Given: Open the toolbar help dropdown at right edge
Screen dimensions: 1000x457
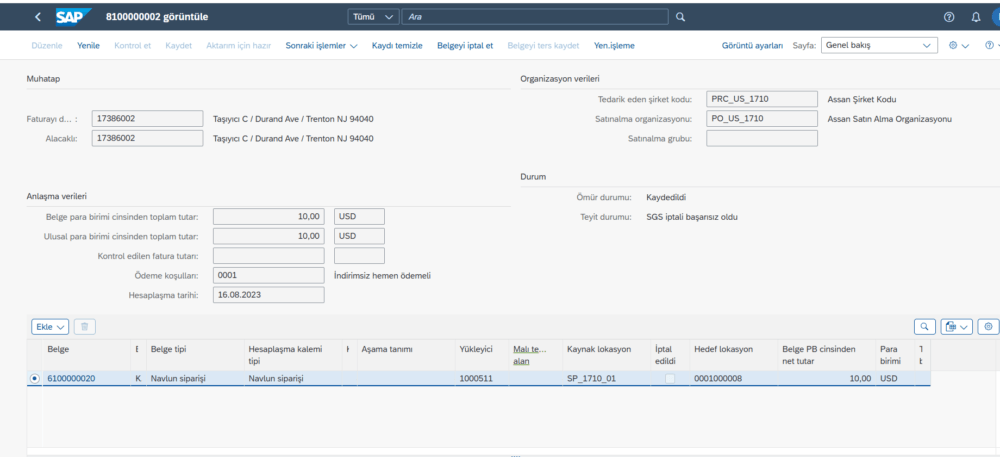Looking at the screenshot, I should pyautogui.click(x=992, y=46).
